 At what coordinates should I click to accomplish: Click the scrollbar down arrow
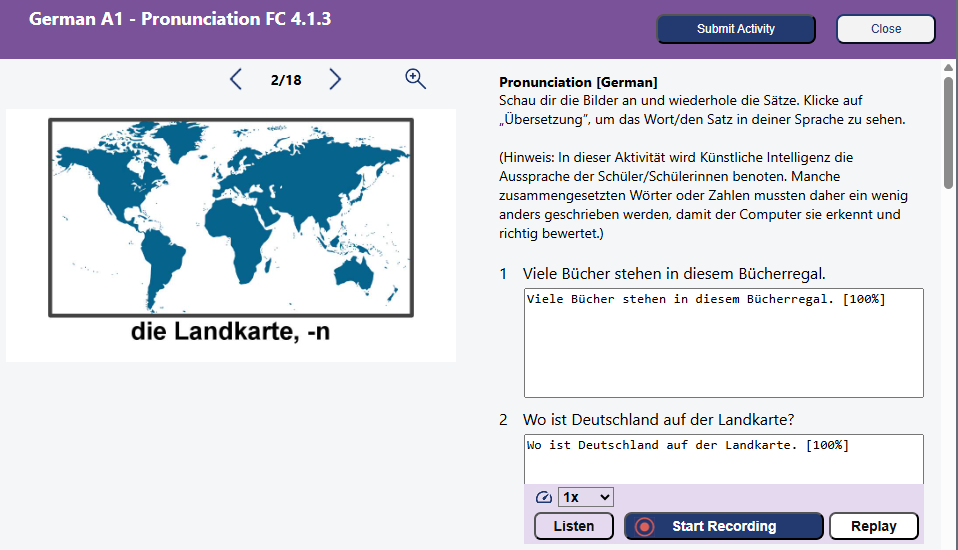coord(948,541)
